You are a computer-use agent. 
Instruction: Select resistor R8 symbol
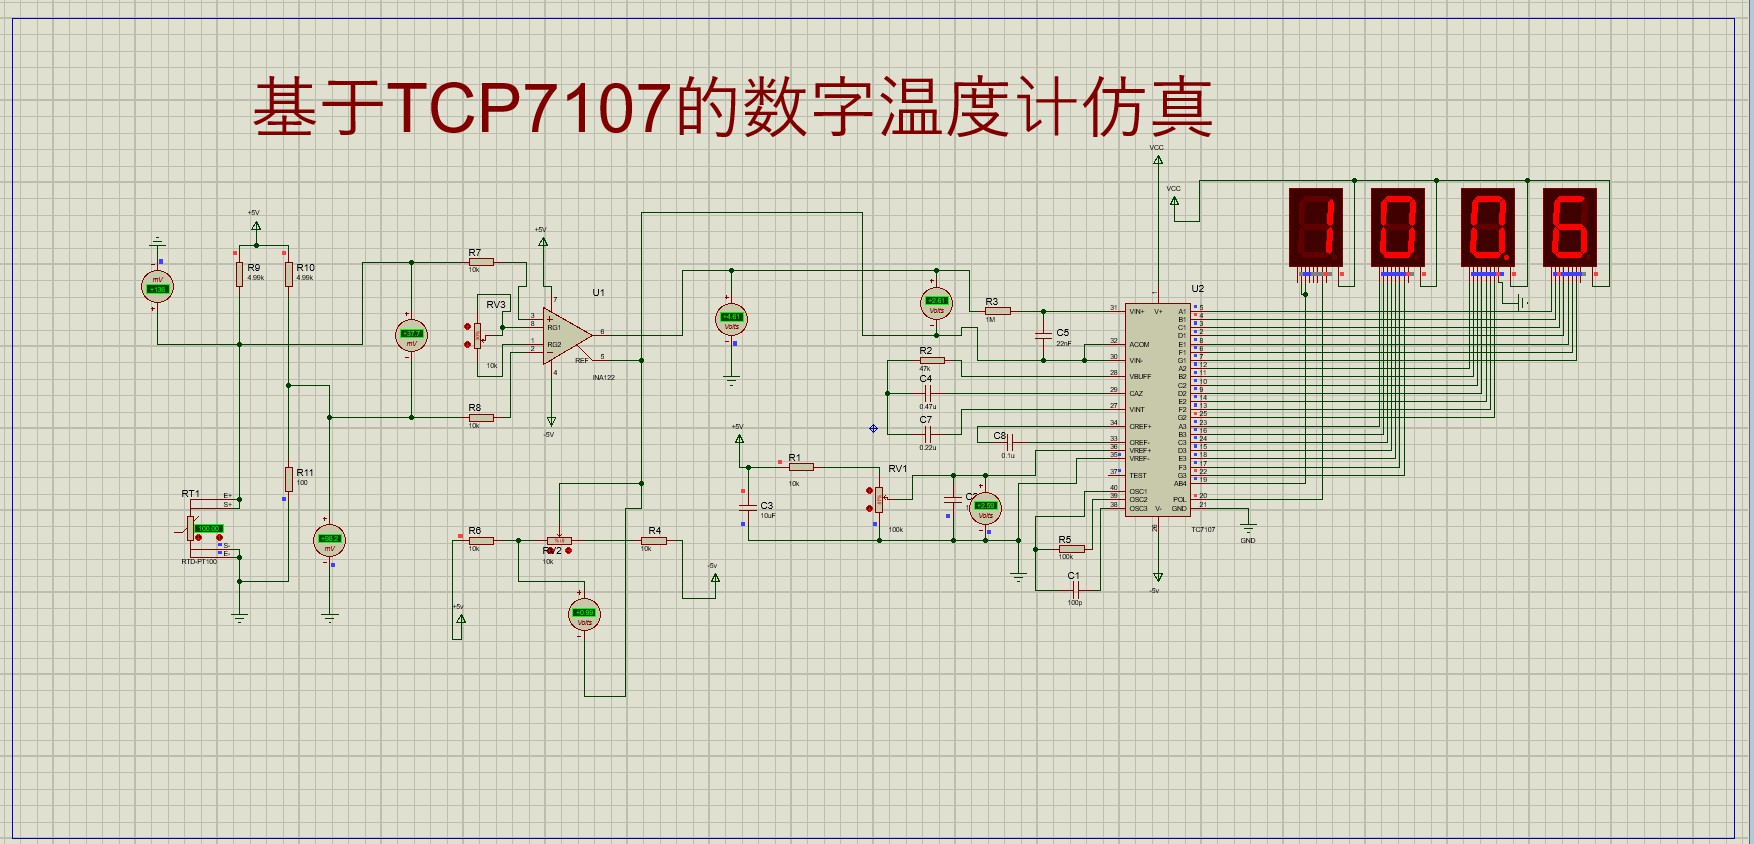click(481, 417)
